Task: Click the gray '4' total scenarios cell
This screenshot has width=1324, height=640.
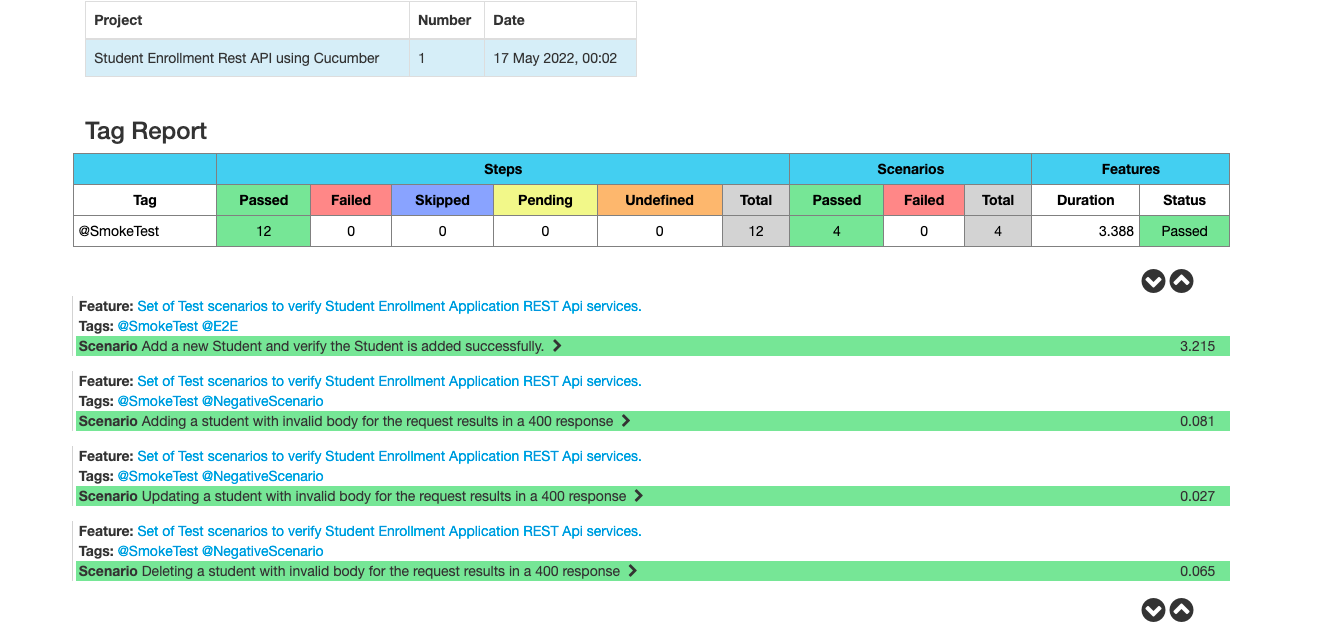Action: pos(998,231)
